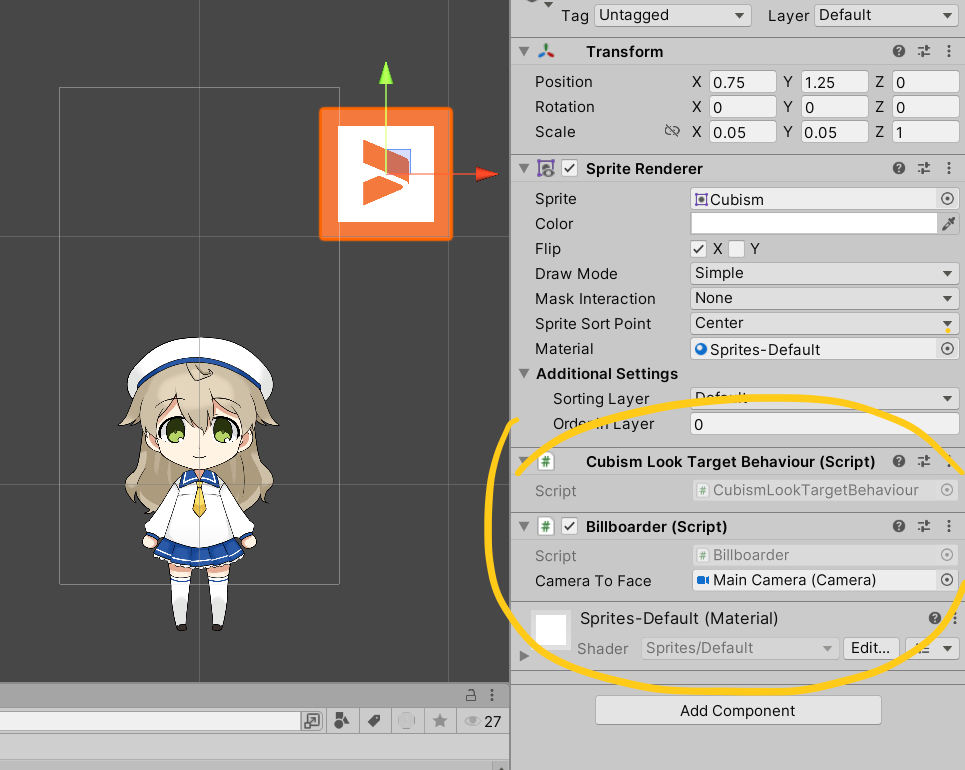Open presets for Cubism Look Target Behaviour
Viewport: 965px width, 770px height.
pos(924,461)
